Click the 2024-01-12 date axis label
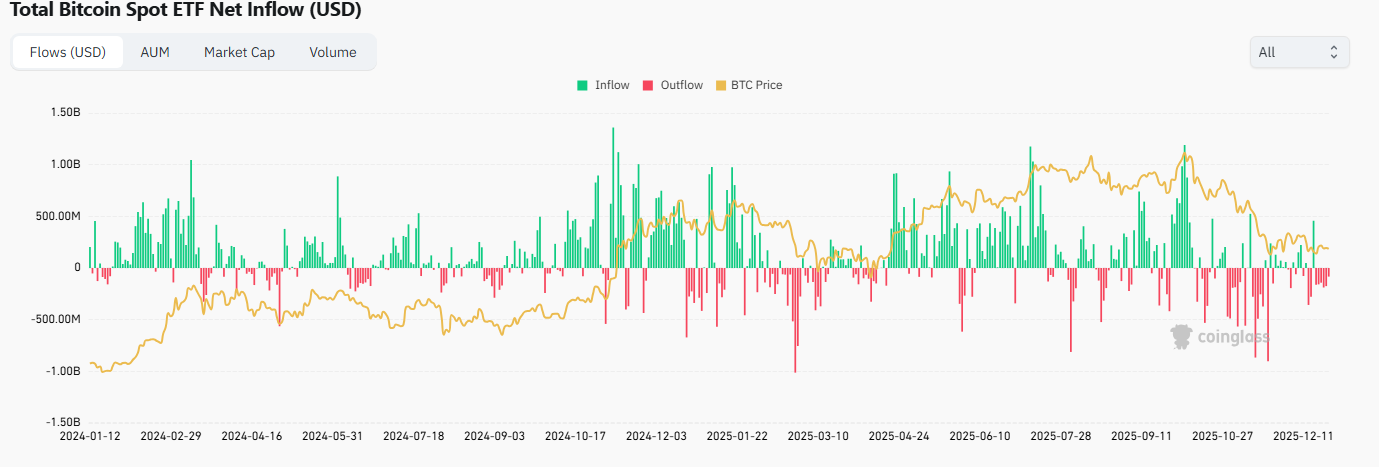Screen dimensions: 1379x467 coord(89,436)
